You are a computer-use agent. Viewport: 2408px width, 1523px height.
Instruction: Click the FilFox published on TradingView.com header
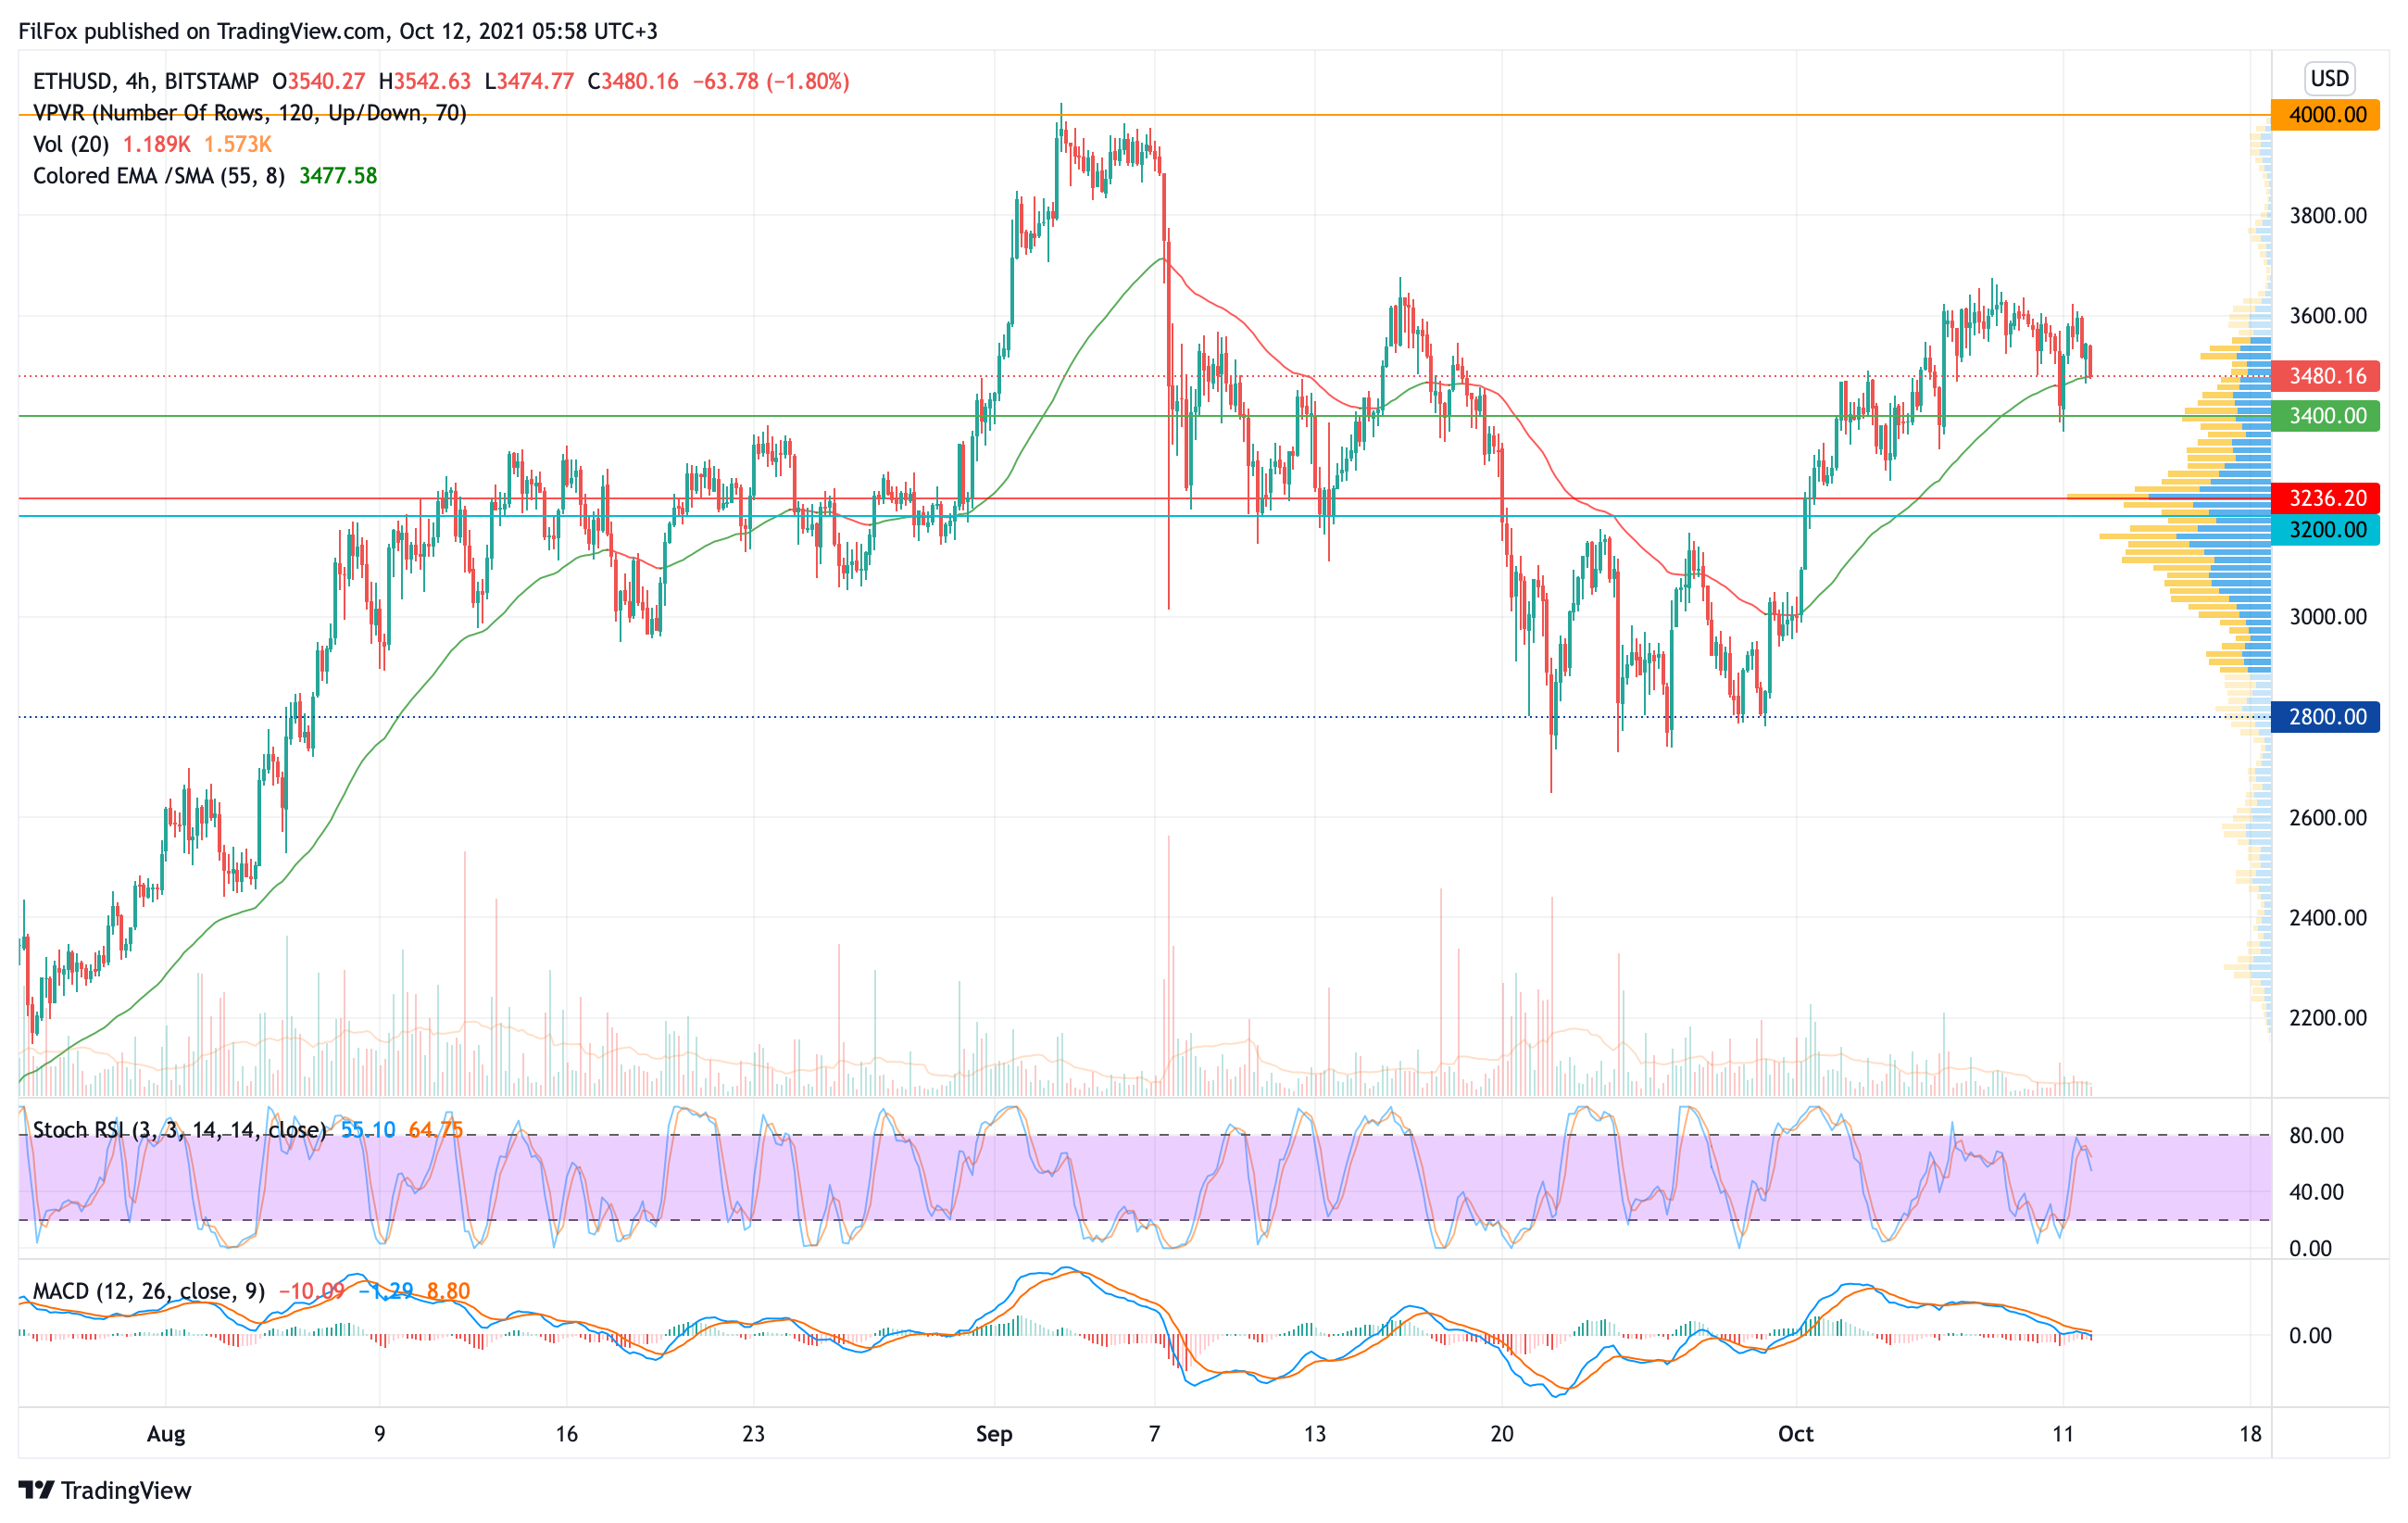click(x=338, y=31)
